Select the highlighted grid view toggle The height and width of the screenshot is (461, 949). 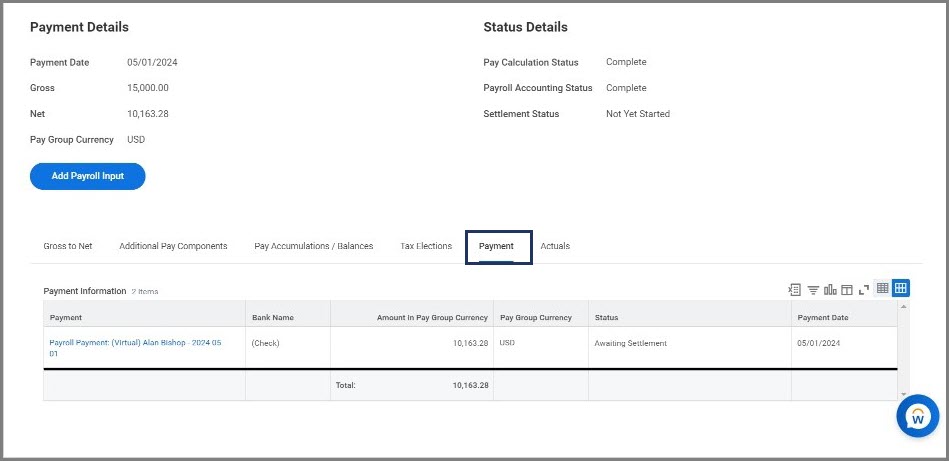900,289
